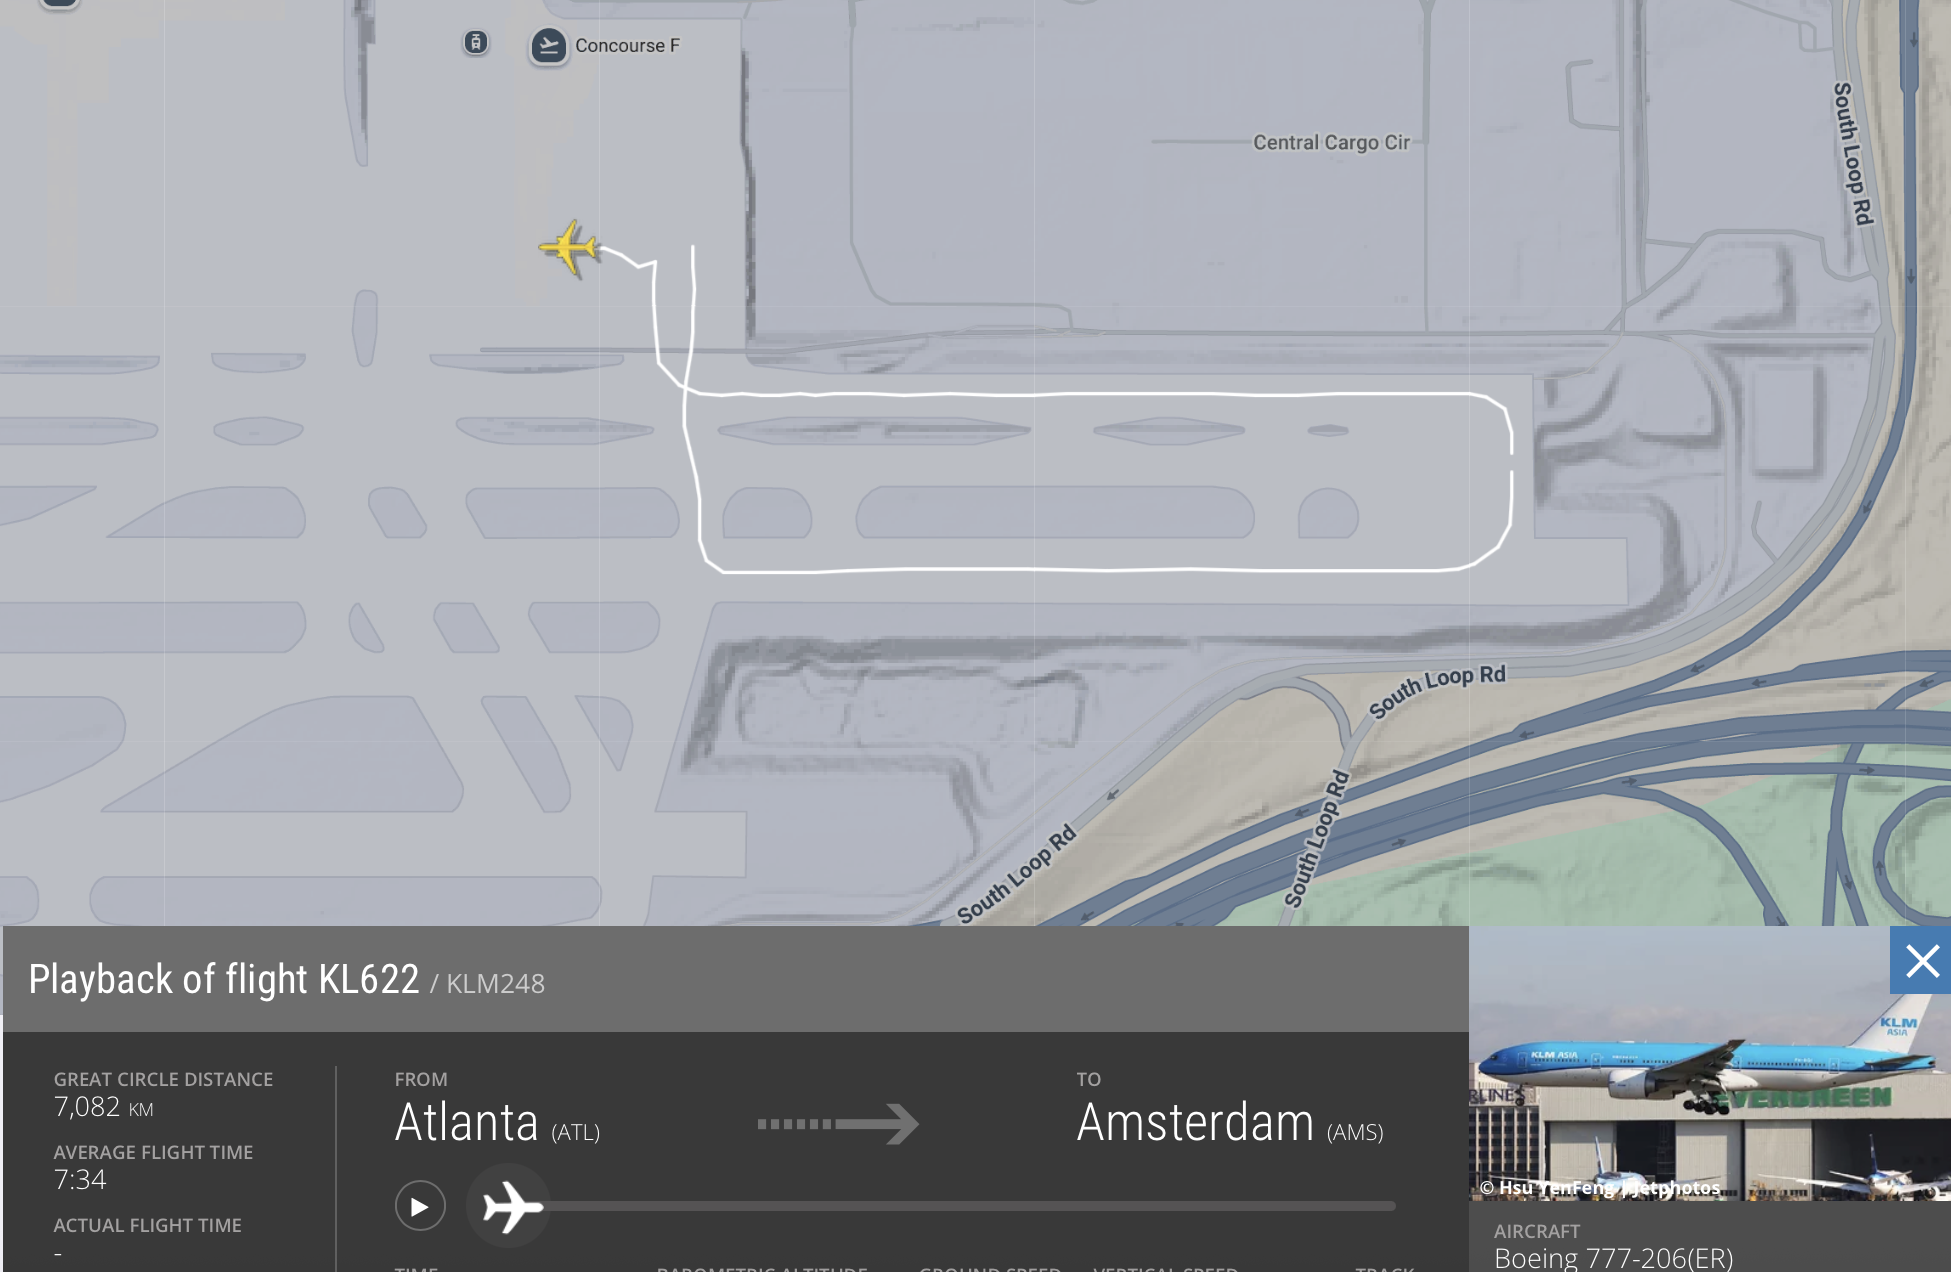Select the yellow airplane marker on the map
The image size is (1951, 1272).
(x=569, y=248)
